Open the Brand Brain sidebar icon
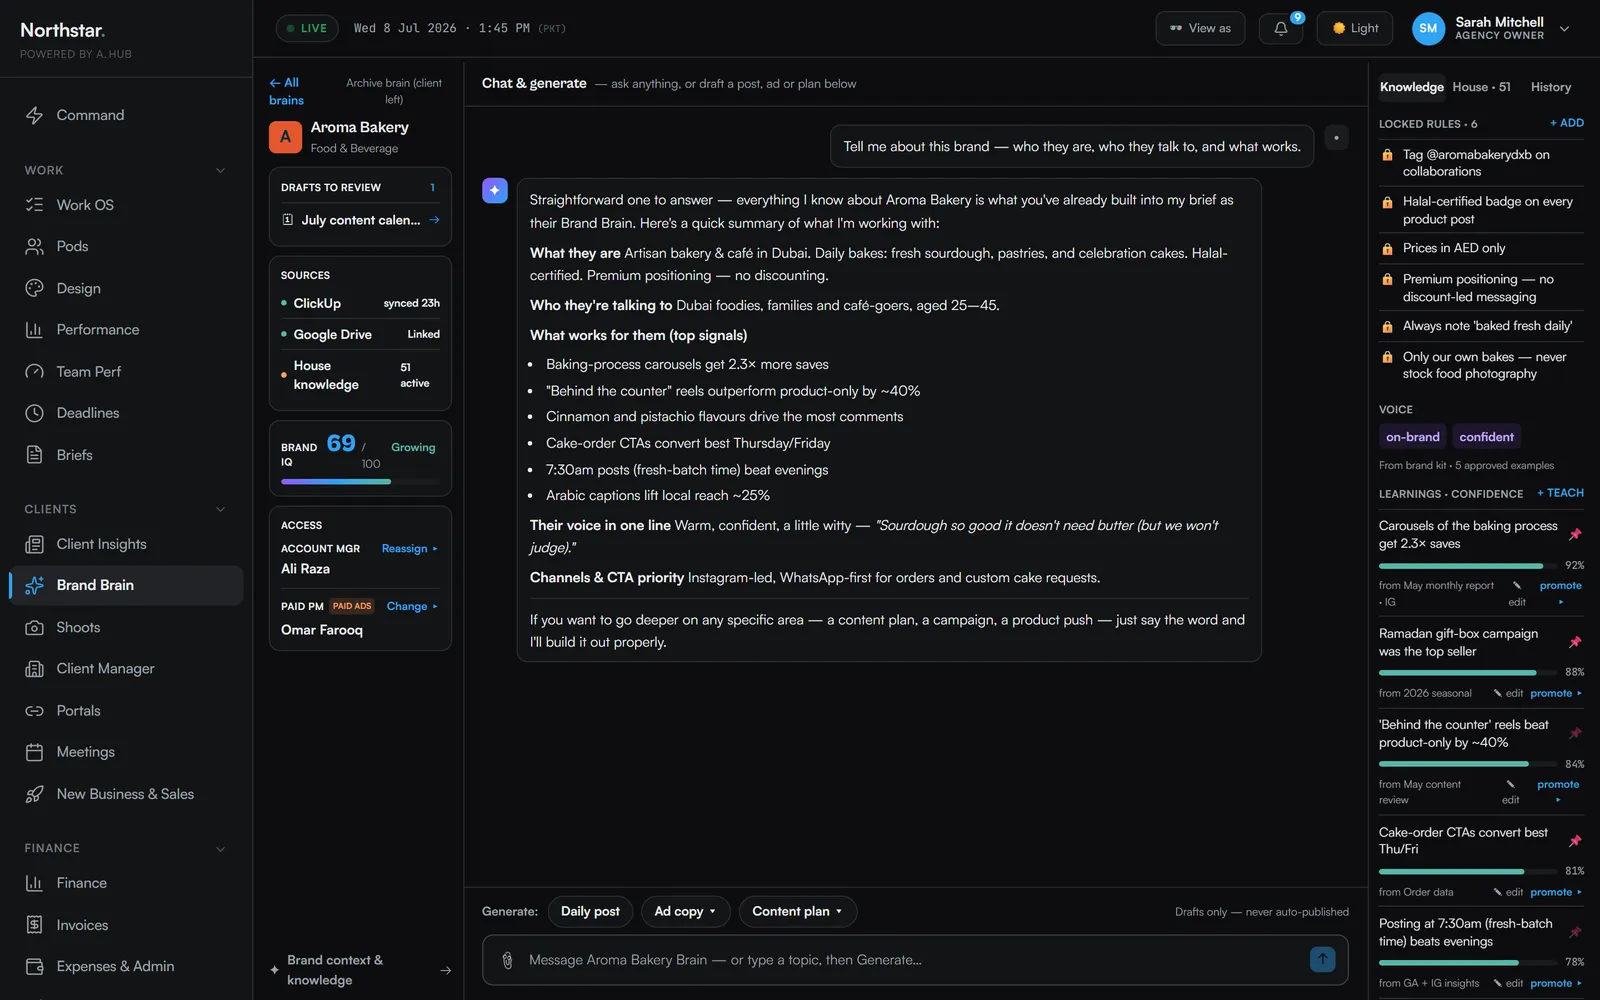This screenshot has width=1600, height=1000. [35, 586]
